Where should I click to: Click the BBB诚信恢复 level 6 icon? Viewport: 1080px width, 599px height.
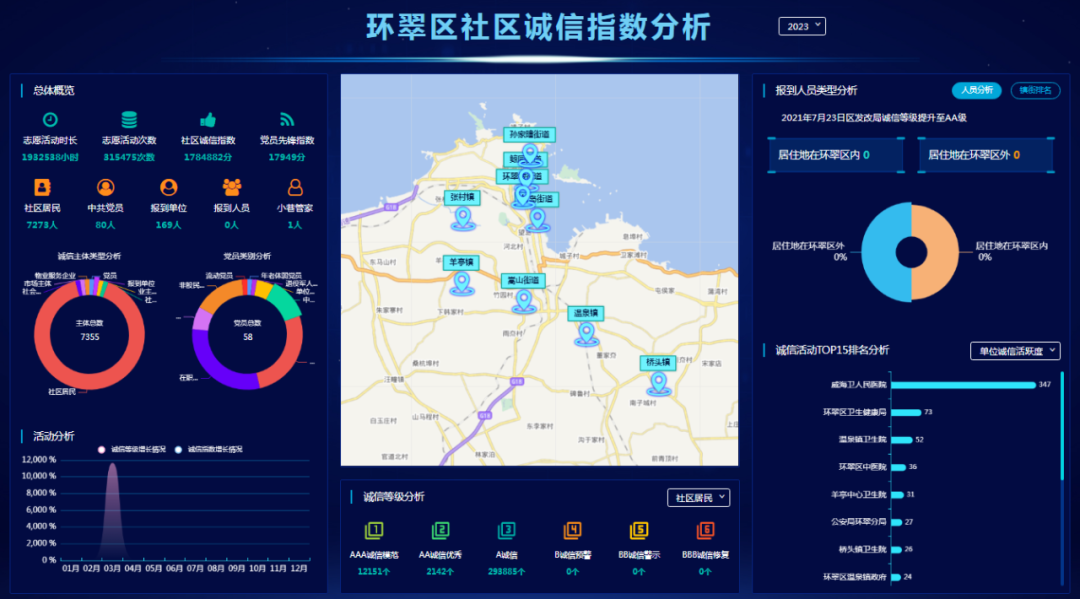click(705, 530)
